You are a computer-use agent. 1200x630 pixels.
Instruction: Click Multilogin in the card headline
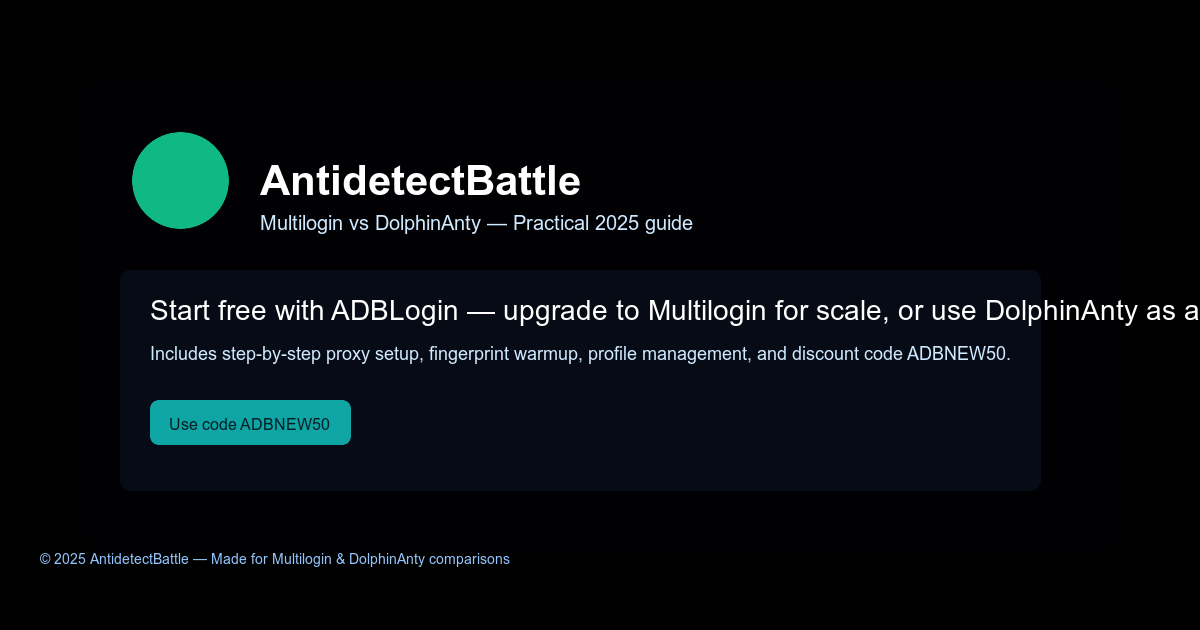pyautogui.click(x=708, y=311)
